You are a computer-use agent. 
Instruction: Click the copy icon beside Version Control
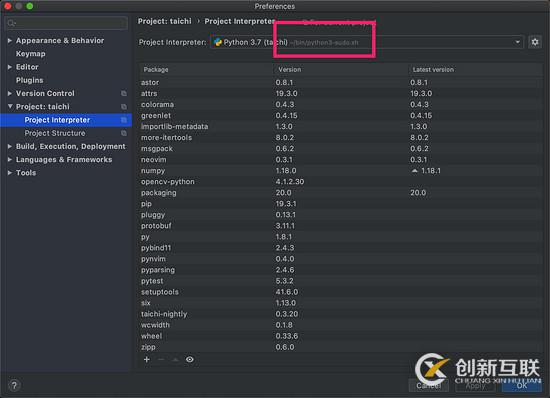123,93
